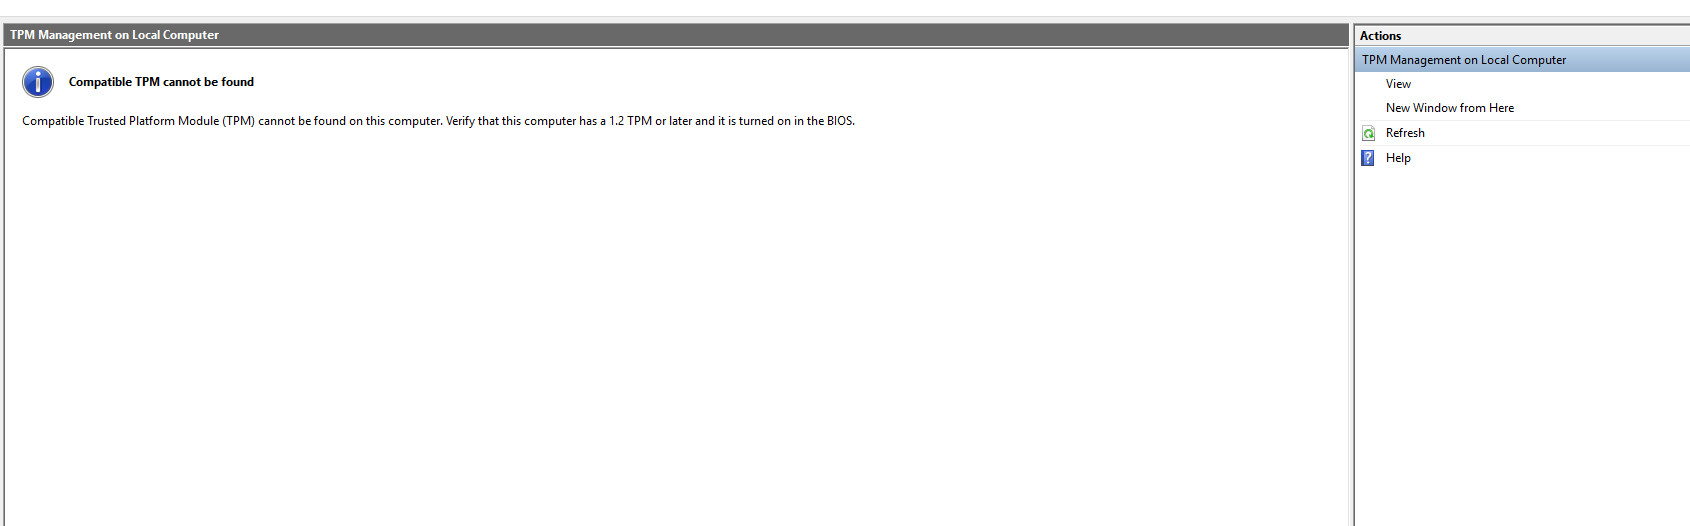Click the Actions pane header
This screenshot has height=526, width=1690.
[x=1522, y=36]
